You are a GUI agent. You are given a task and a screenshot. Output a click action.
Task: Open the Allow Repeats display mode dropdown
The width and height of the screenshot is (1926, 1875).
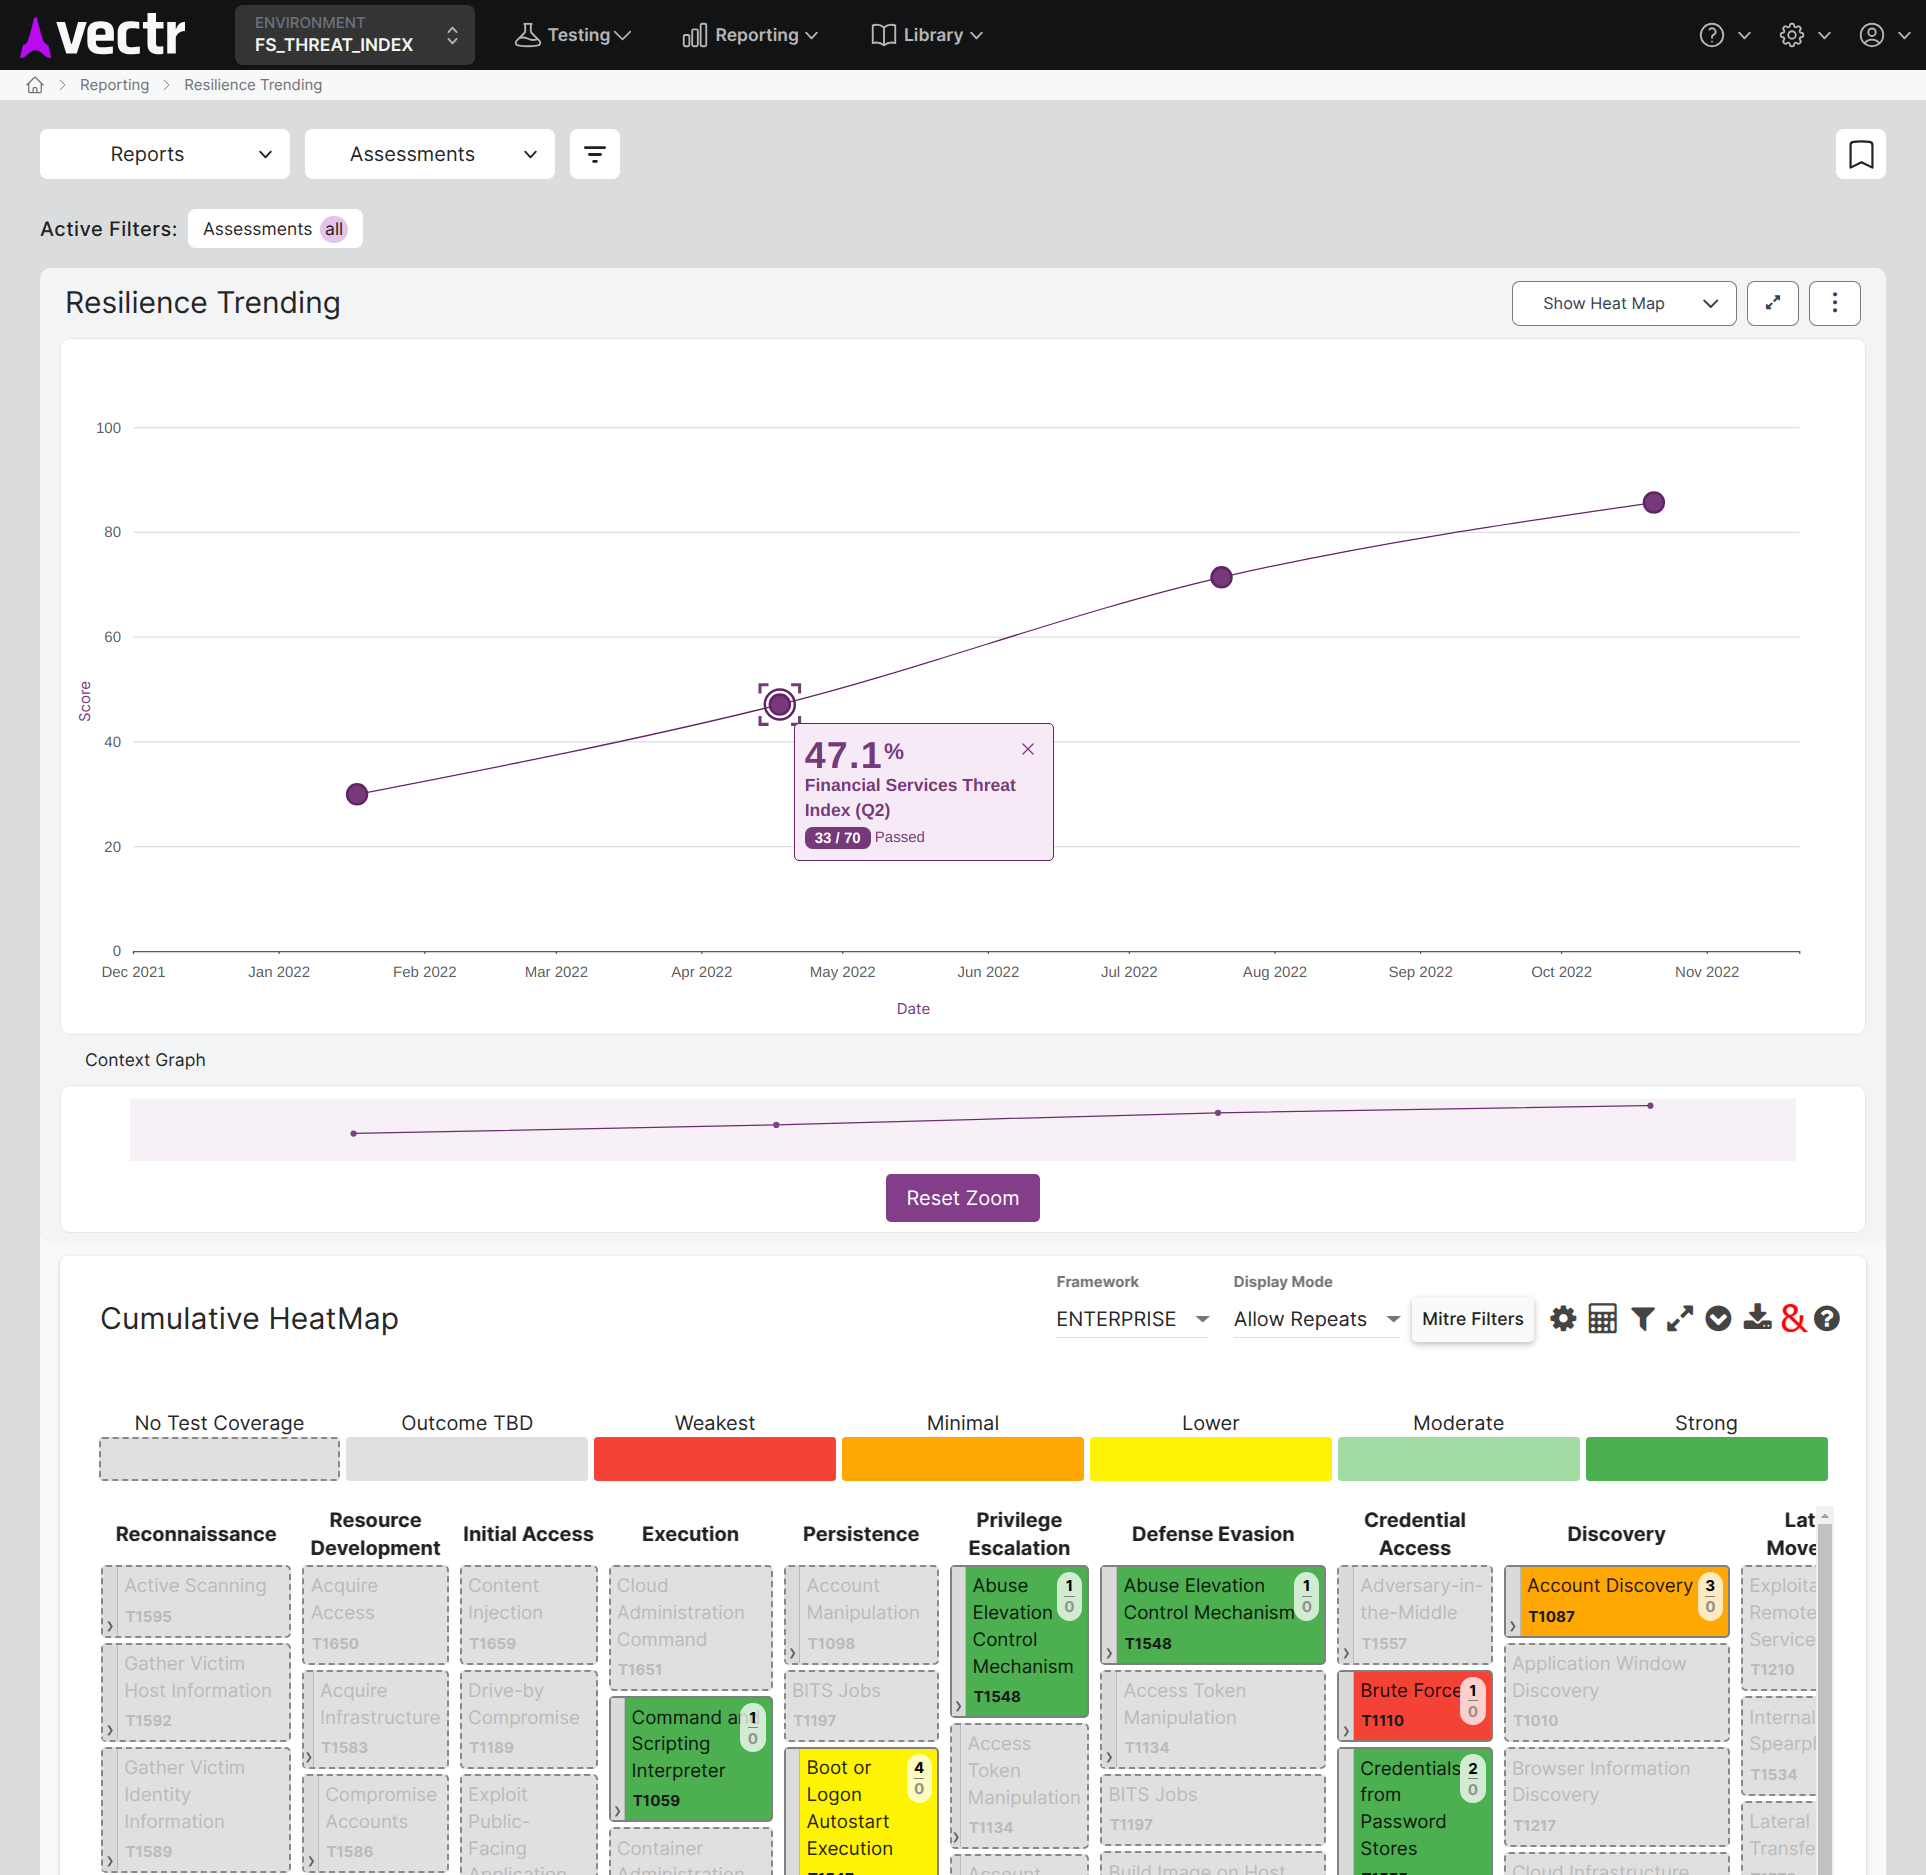pos(1315,1319)
